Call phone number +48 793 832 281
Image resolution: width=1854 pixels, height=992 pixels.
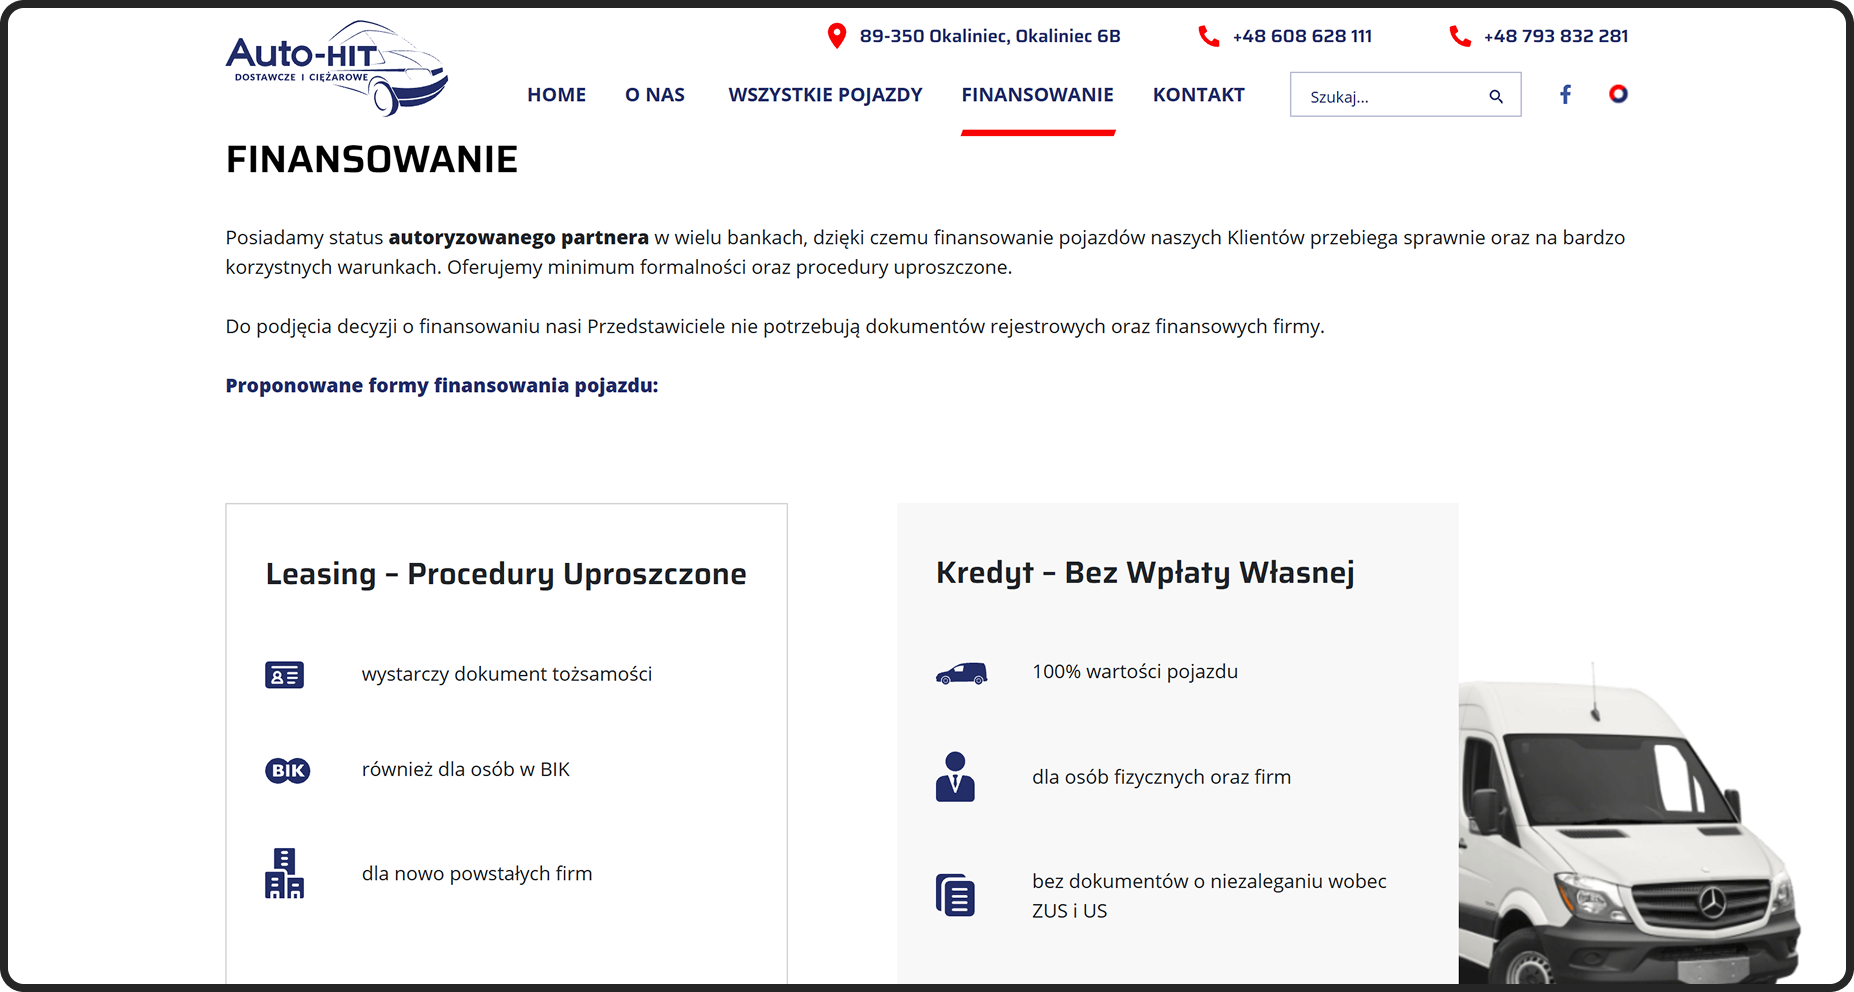tap(1555, 36)
